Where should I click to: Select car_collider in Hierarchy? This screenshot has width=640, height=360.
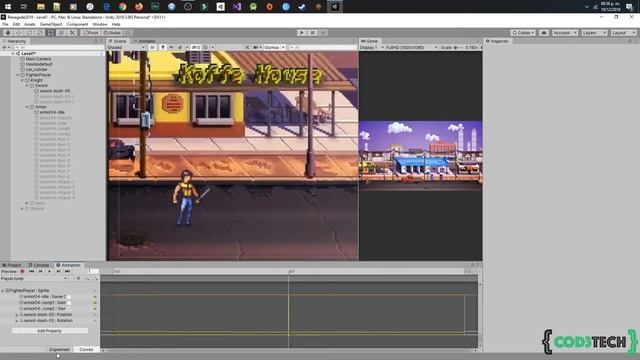[36, 70]
